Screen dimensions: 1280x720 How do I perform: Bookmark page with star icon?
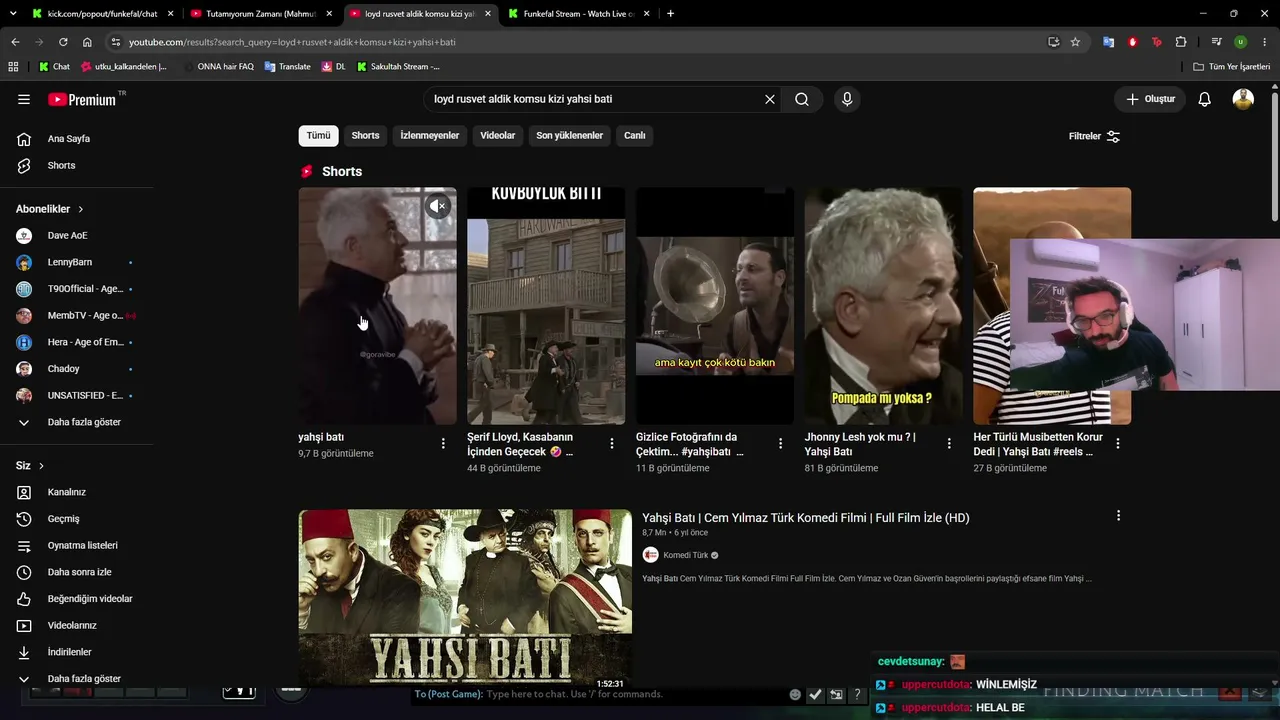tap(1075, 42)
